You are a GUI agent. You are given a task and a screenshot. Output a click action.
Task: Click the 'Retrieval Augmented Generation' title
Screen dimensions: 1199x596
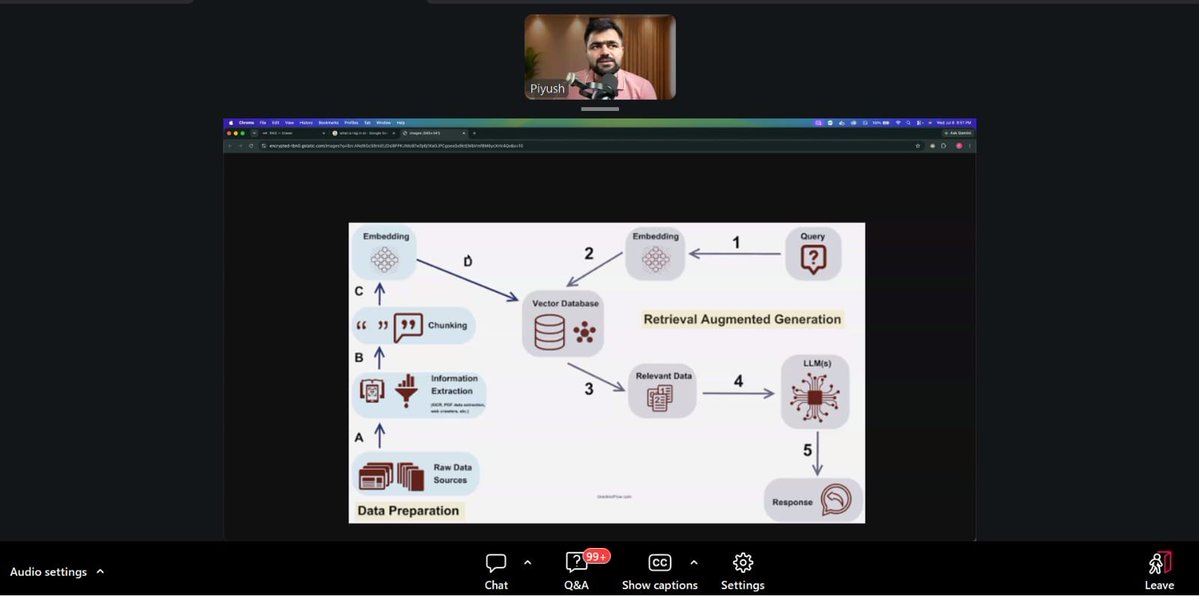tap(742, 320)
